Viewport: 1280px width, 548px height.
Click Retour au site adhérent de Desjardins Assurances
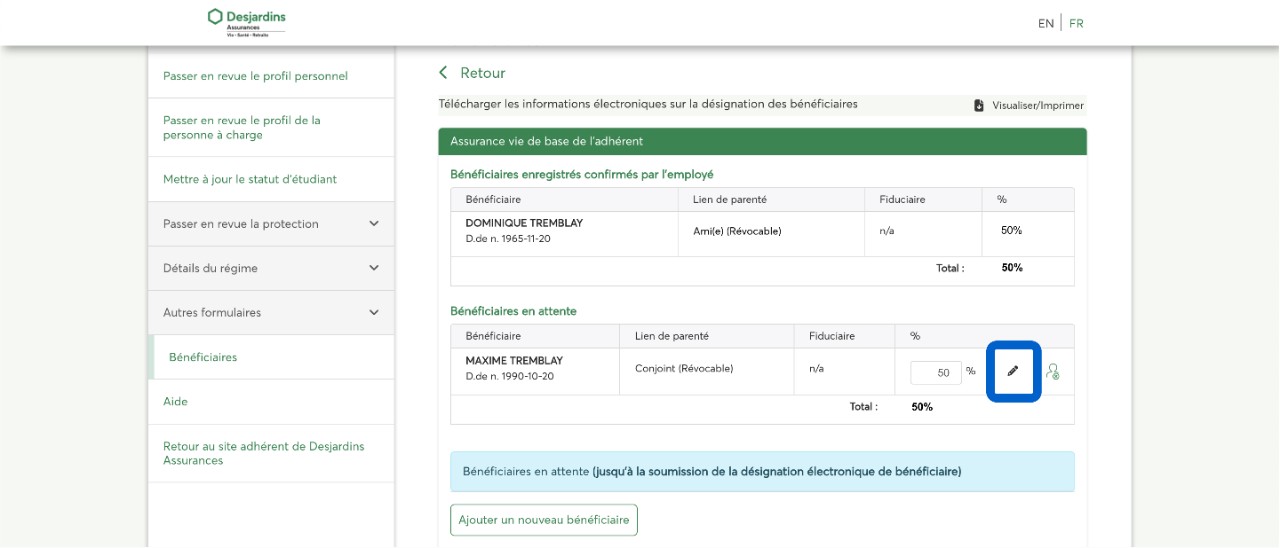coord(264,453)
